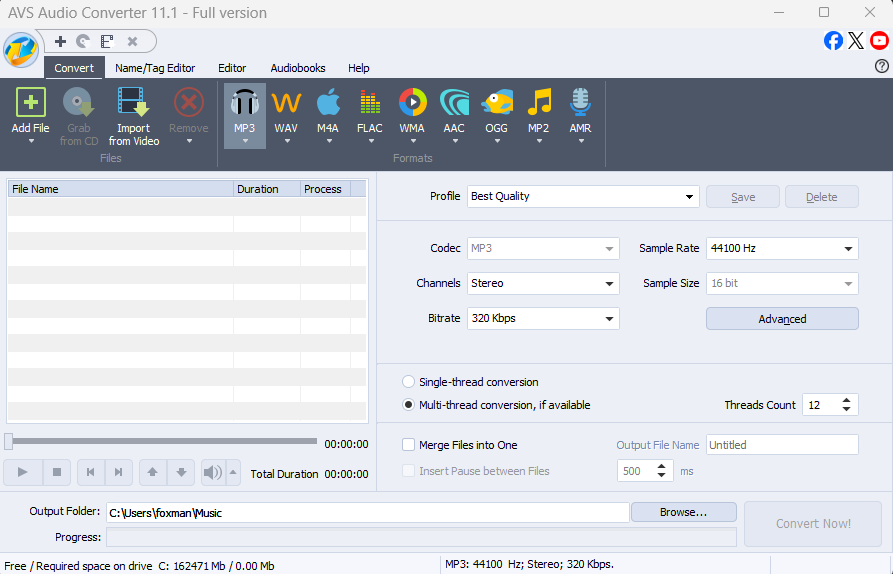Toggle Insert Pause between Files checkbox

click(x=408, y=471)
